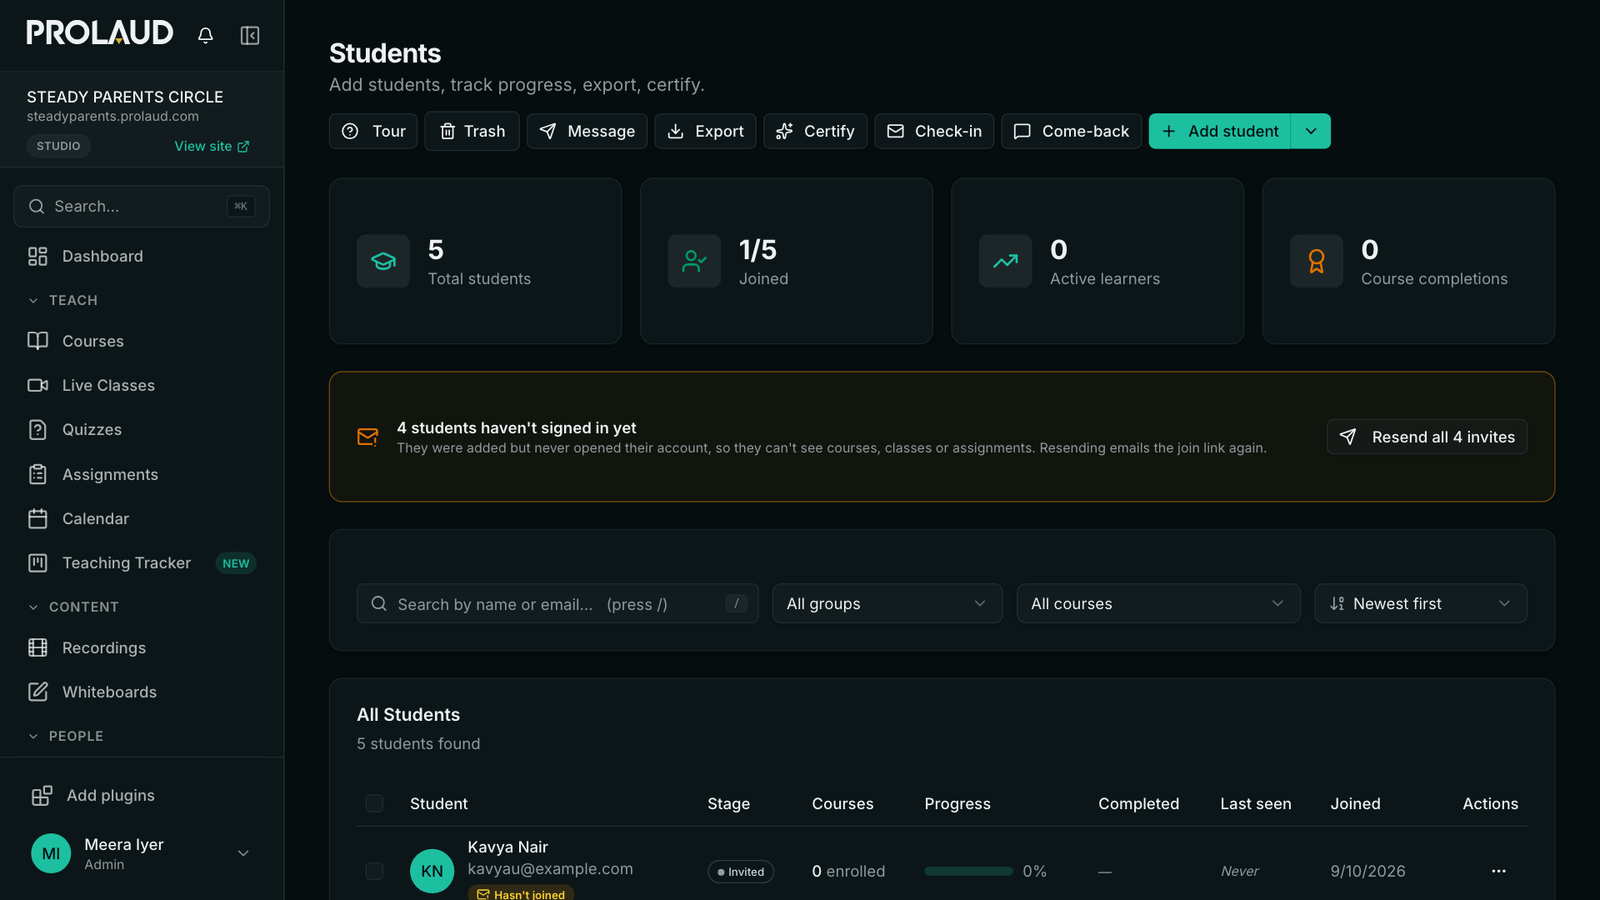Click the Teaching Tracker icon
The image size is (1600, 900).
(38, 563)
